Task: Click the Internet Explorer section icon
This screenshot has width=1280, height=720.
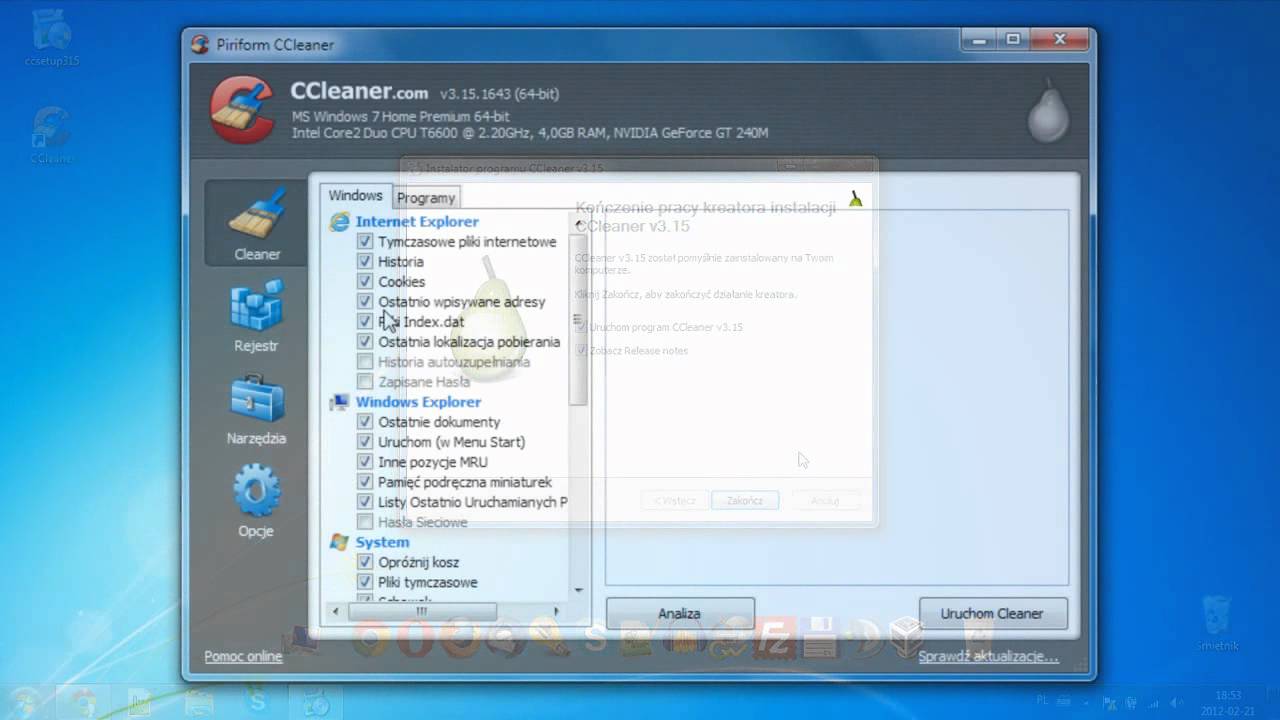Action: click(x=340, y=222)
